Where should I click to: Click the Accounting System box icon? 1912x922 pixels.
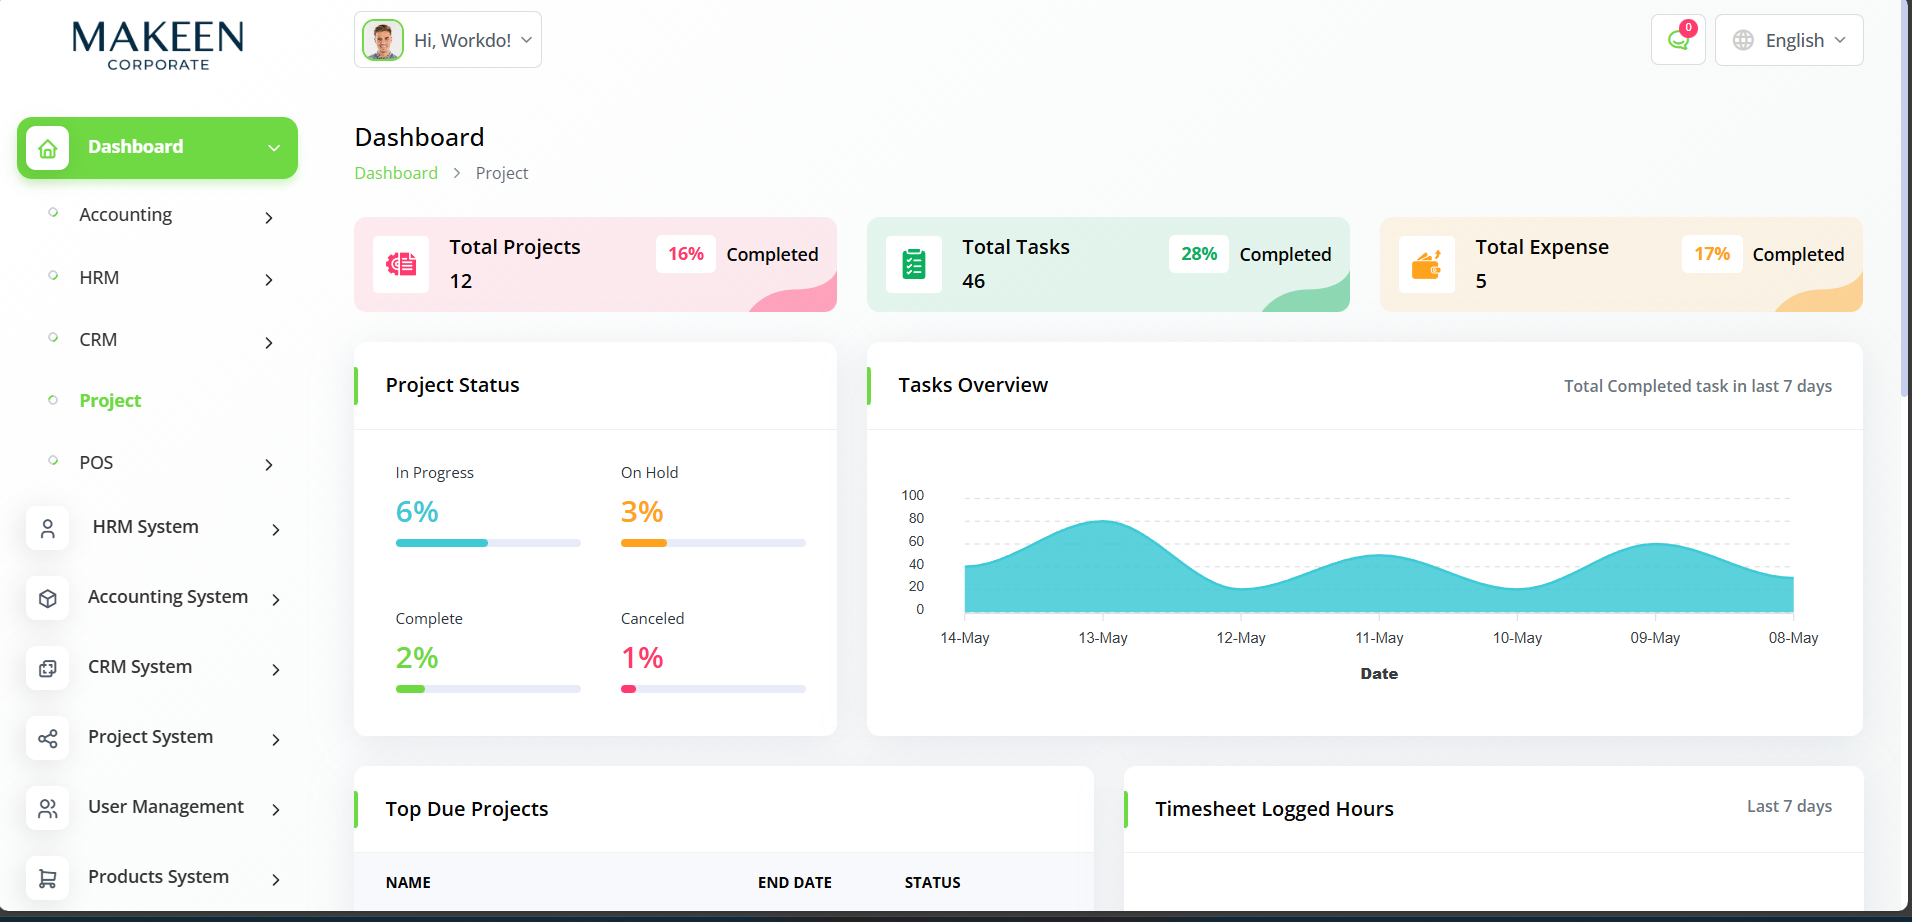[47, 598]
